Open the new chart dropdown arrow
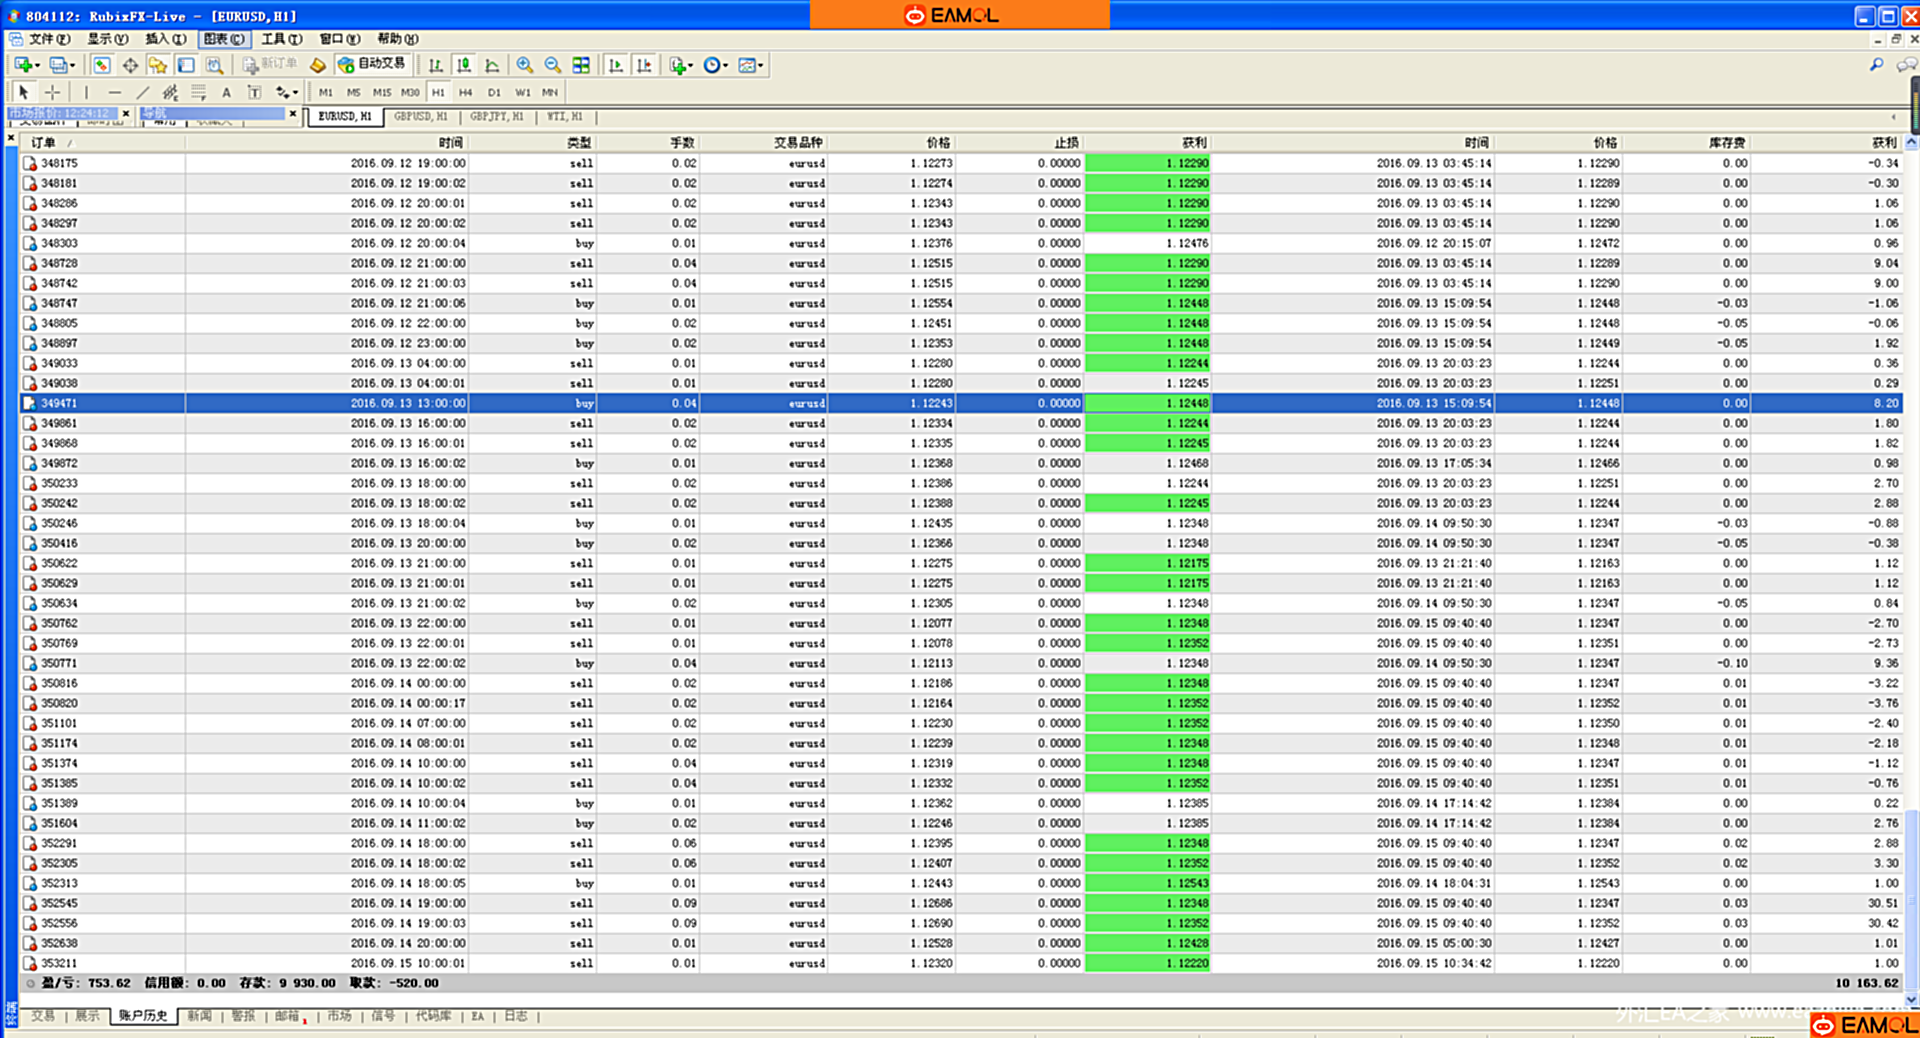This screenshot has height=1038, width=1920. click(38, 66)
